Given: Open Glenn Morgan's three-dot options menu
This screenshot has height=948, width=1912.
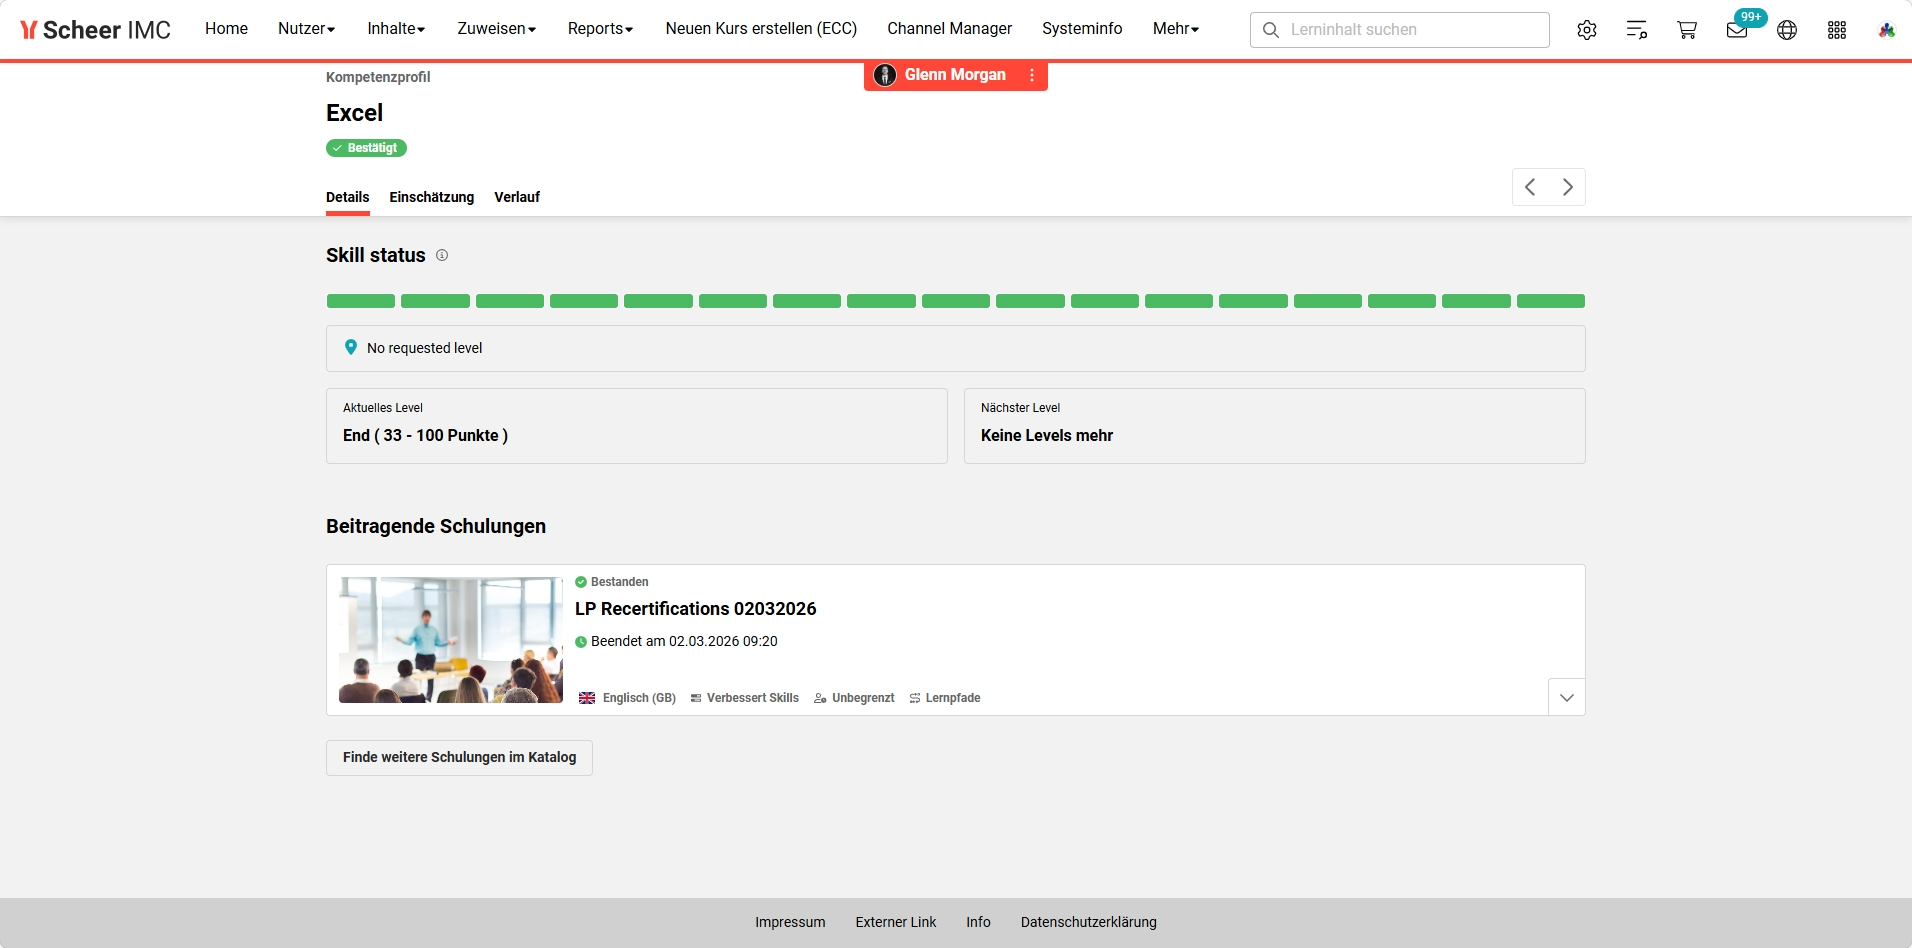Looking at the screenshot, I should 1032,75.
